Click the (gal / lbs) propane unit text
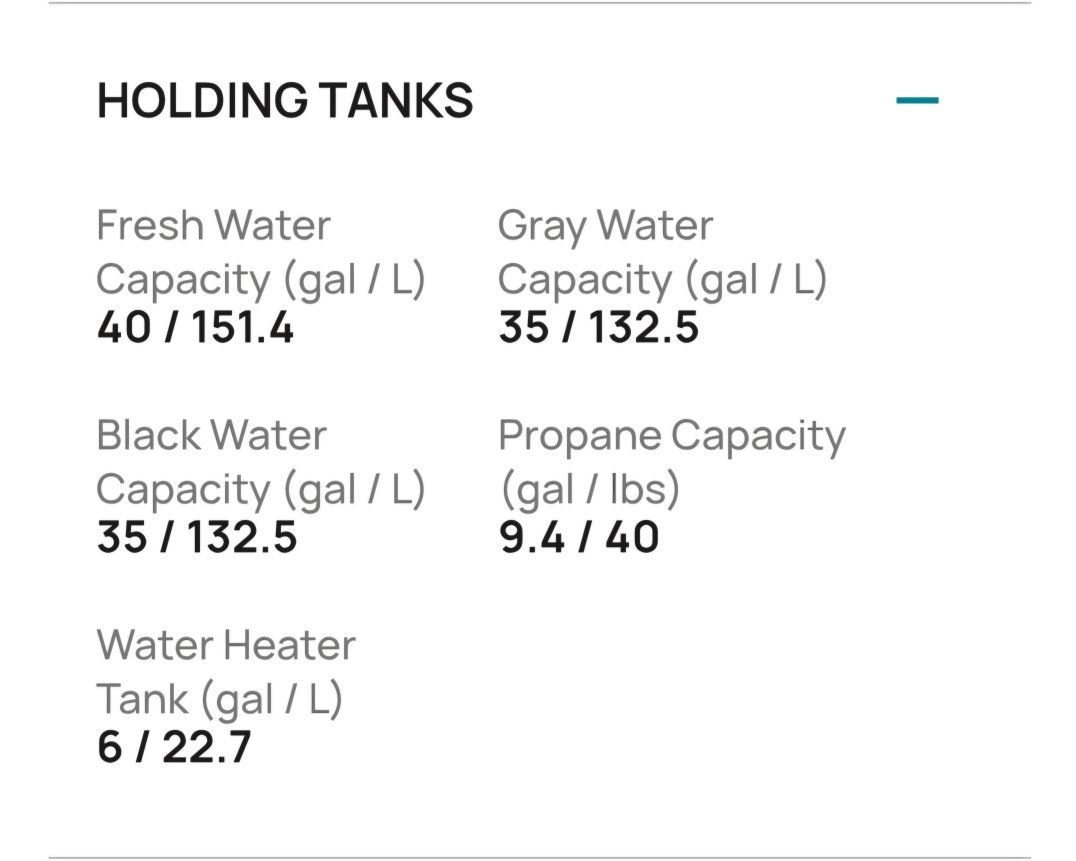 (x=589, y=489)
